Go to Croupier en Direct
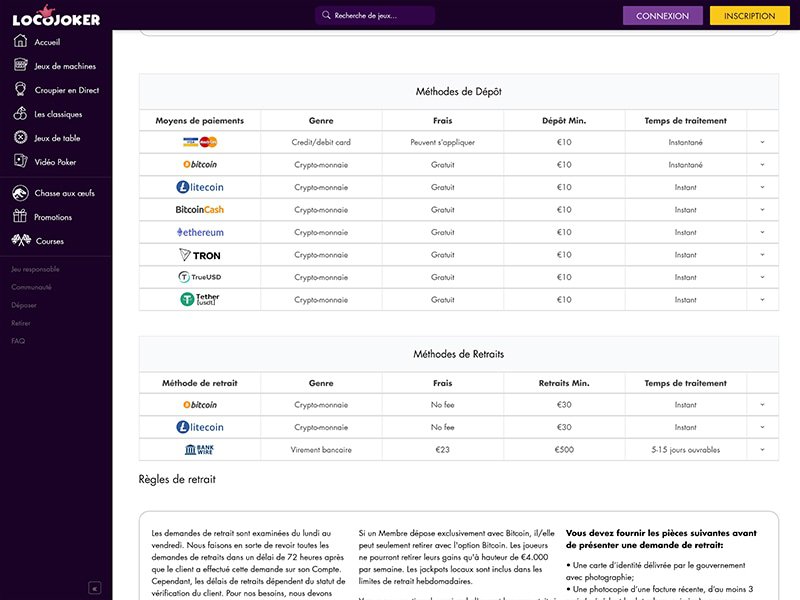The height and width of the screenshot is (600, 800). coord(67,90)
